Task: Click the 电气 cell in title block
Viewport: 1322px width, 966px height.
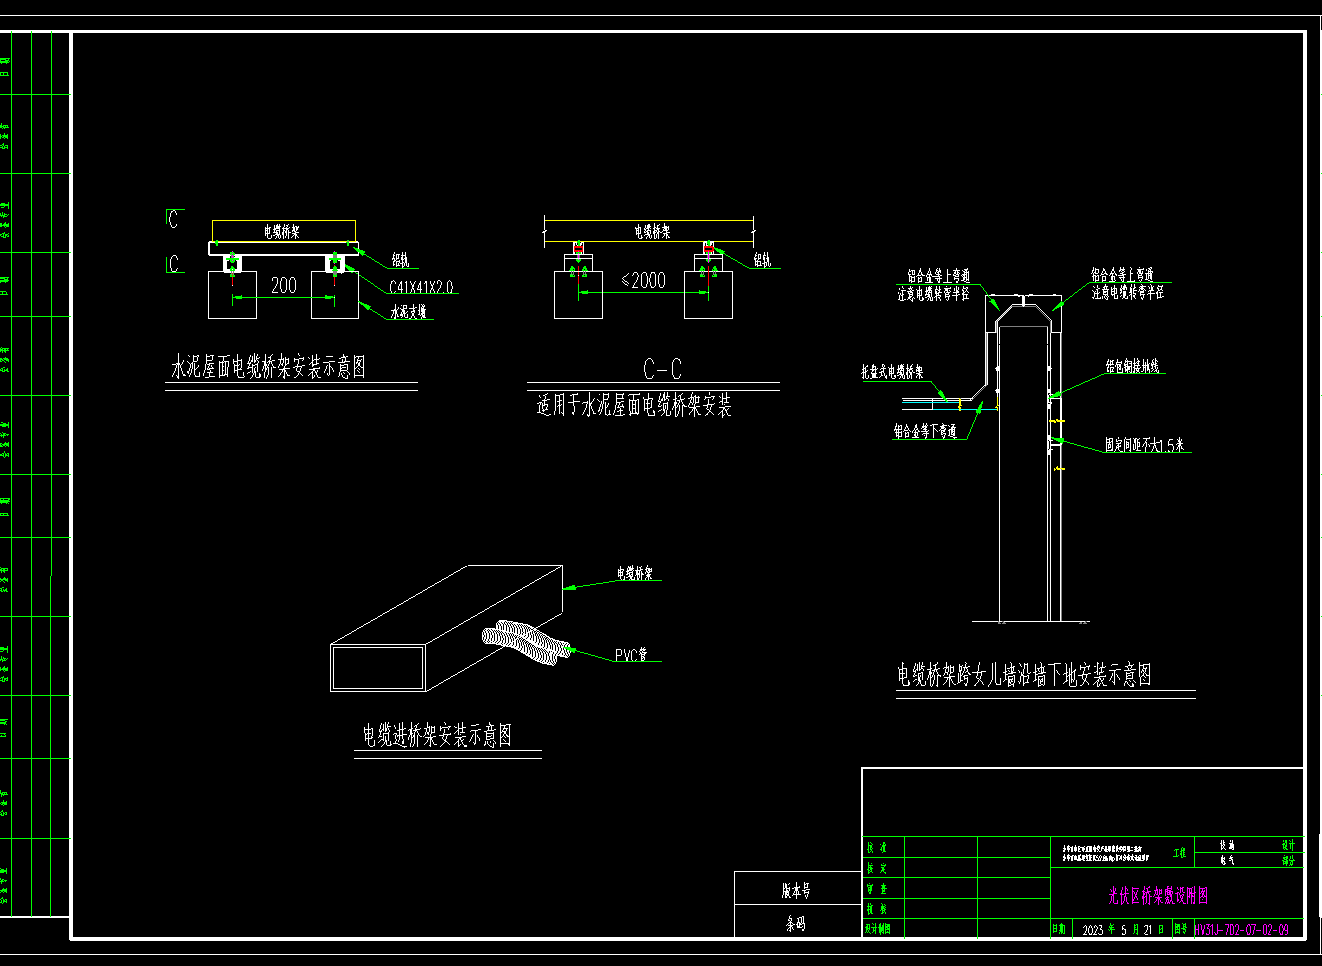Action: 1227,860
